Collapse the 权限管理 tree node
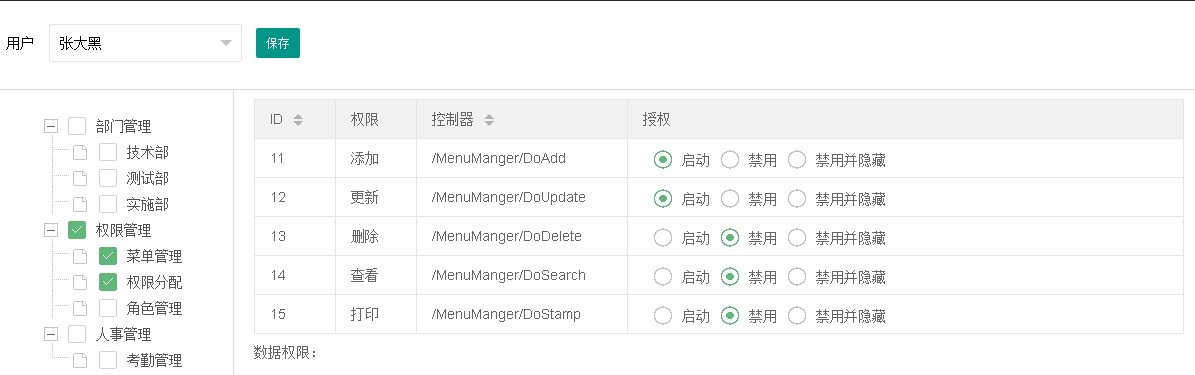Image resolution: width=1195 pixels, height=375 pixels. coord(51,230)
